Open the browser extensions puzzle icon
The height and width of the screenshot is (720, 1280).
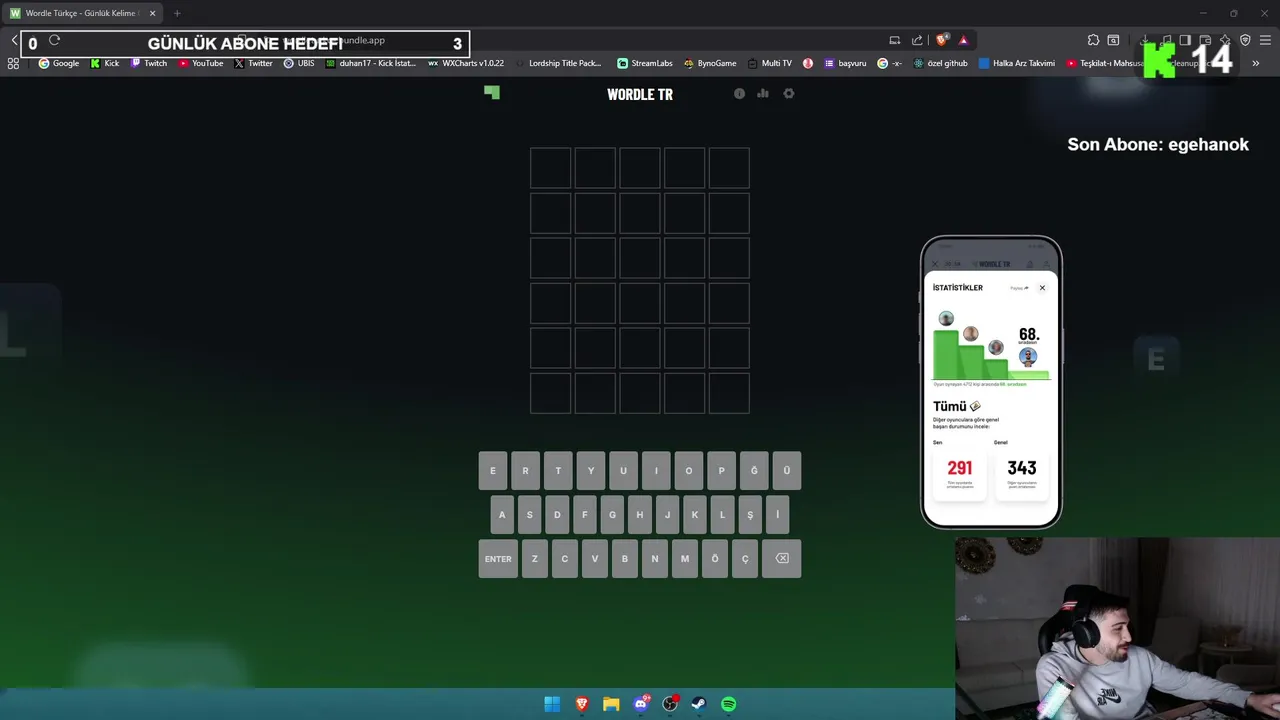[1093, 40]
